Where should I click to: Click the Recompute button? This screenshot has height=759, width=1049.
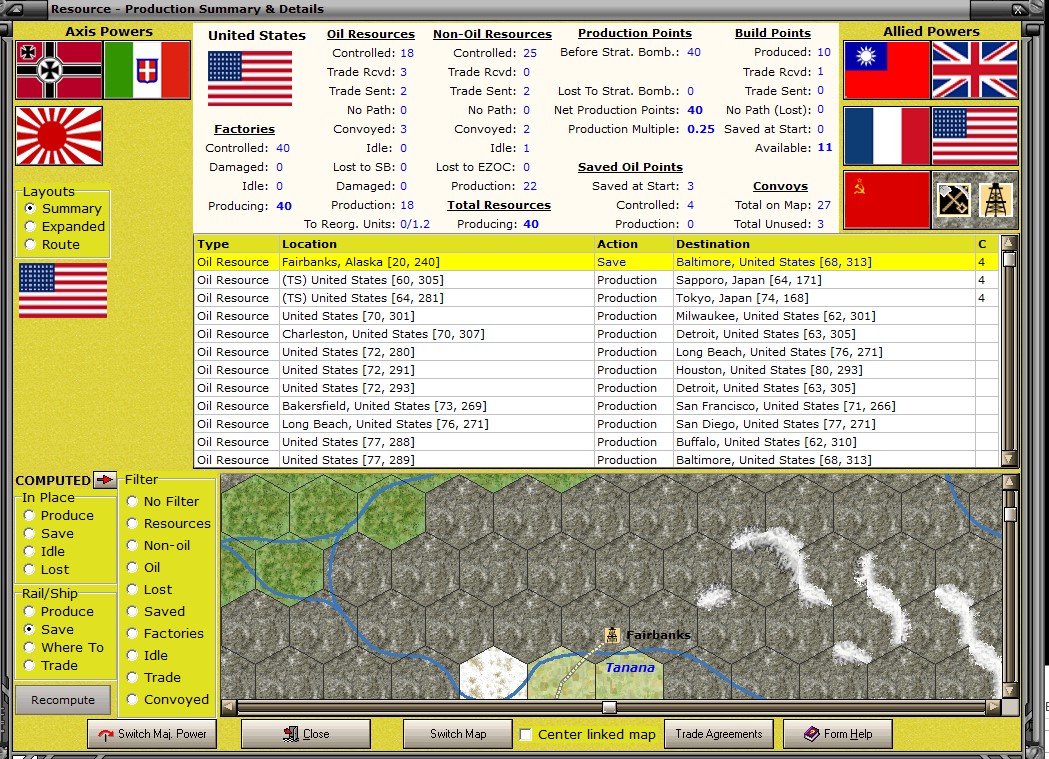coord(63,700)
